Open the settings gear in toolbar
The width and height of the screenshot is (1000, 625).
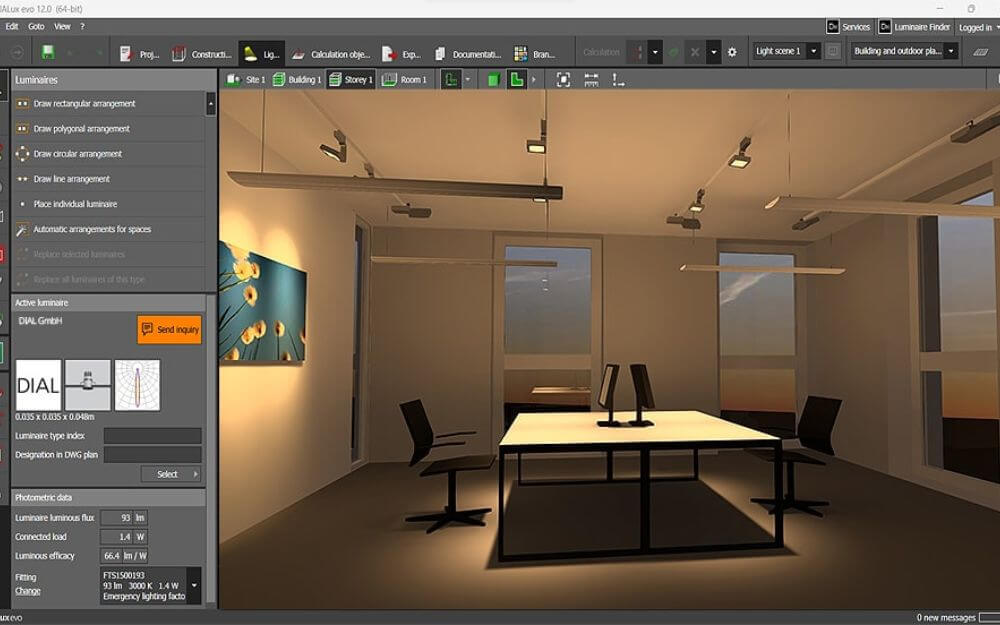tap(732, 52)
